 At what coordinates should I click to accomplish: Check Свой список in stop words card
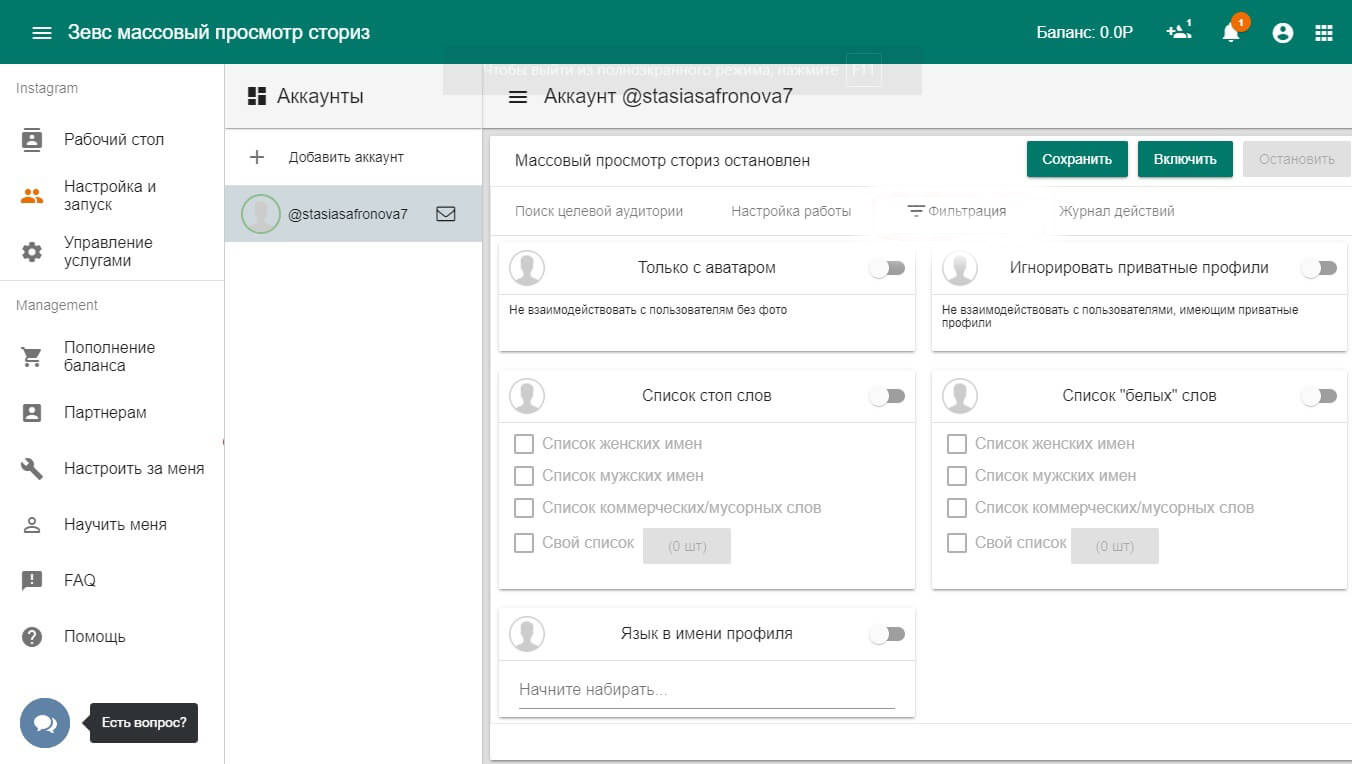point(524,543)
